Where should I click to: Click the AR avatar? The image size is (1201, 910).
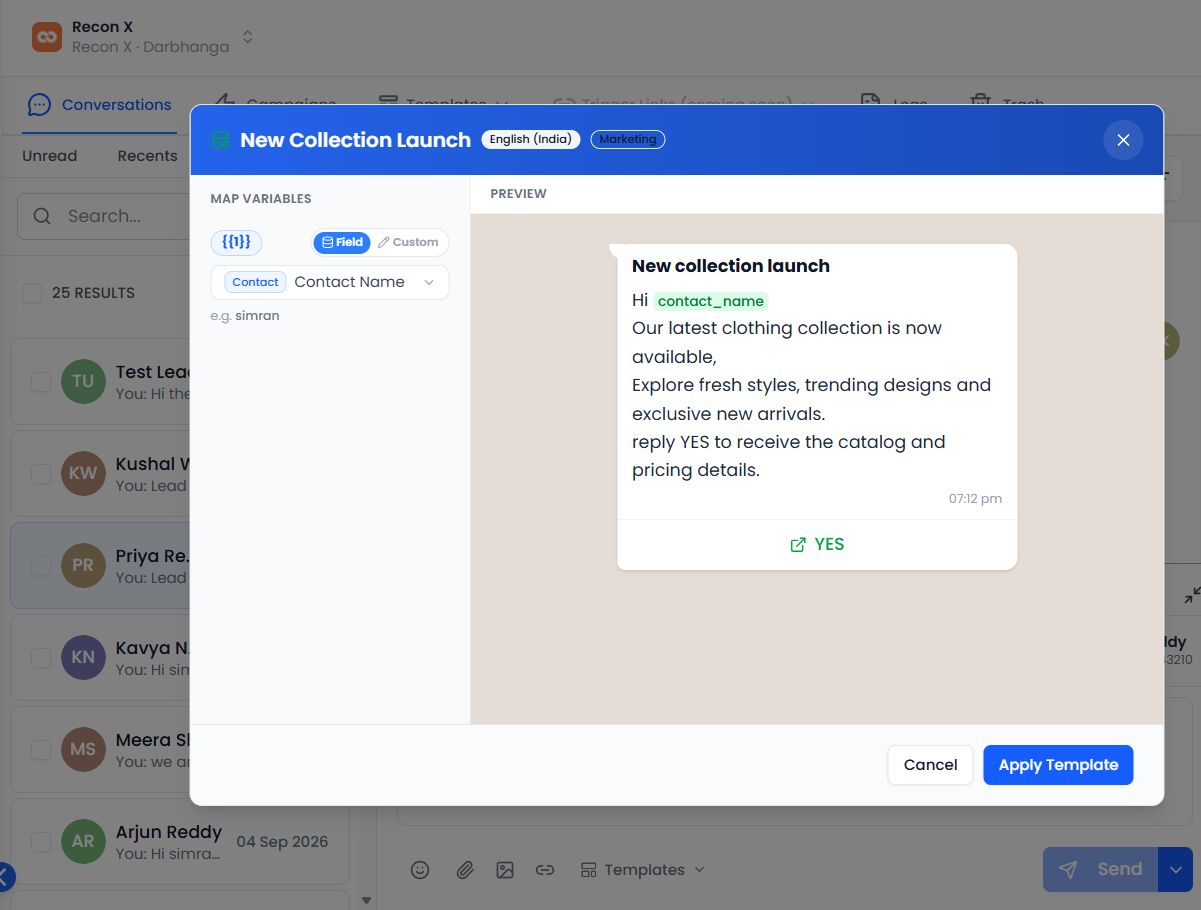[x=83, y=842]
